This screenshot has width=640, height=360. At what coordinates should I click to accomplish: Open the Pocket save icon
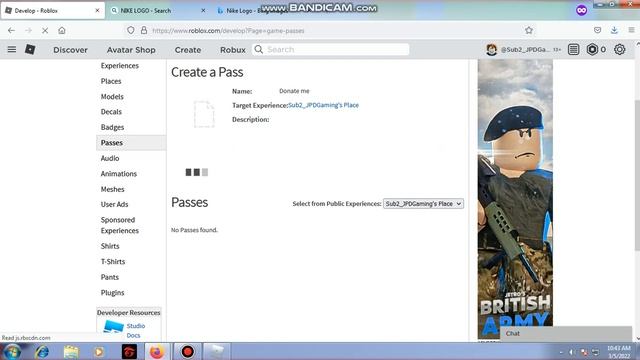[x=598, y=30]
